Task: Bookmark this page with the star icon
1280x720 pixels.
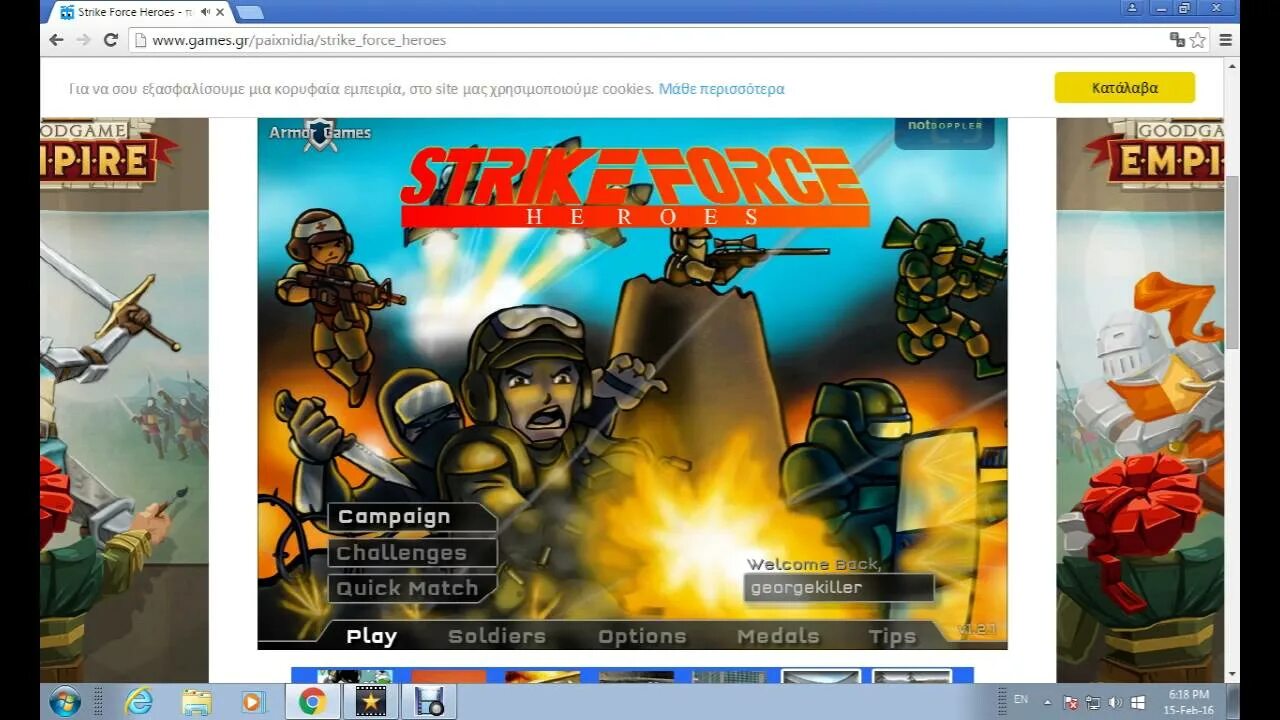Action: [1197, 40]
